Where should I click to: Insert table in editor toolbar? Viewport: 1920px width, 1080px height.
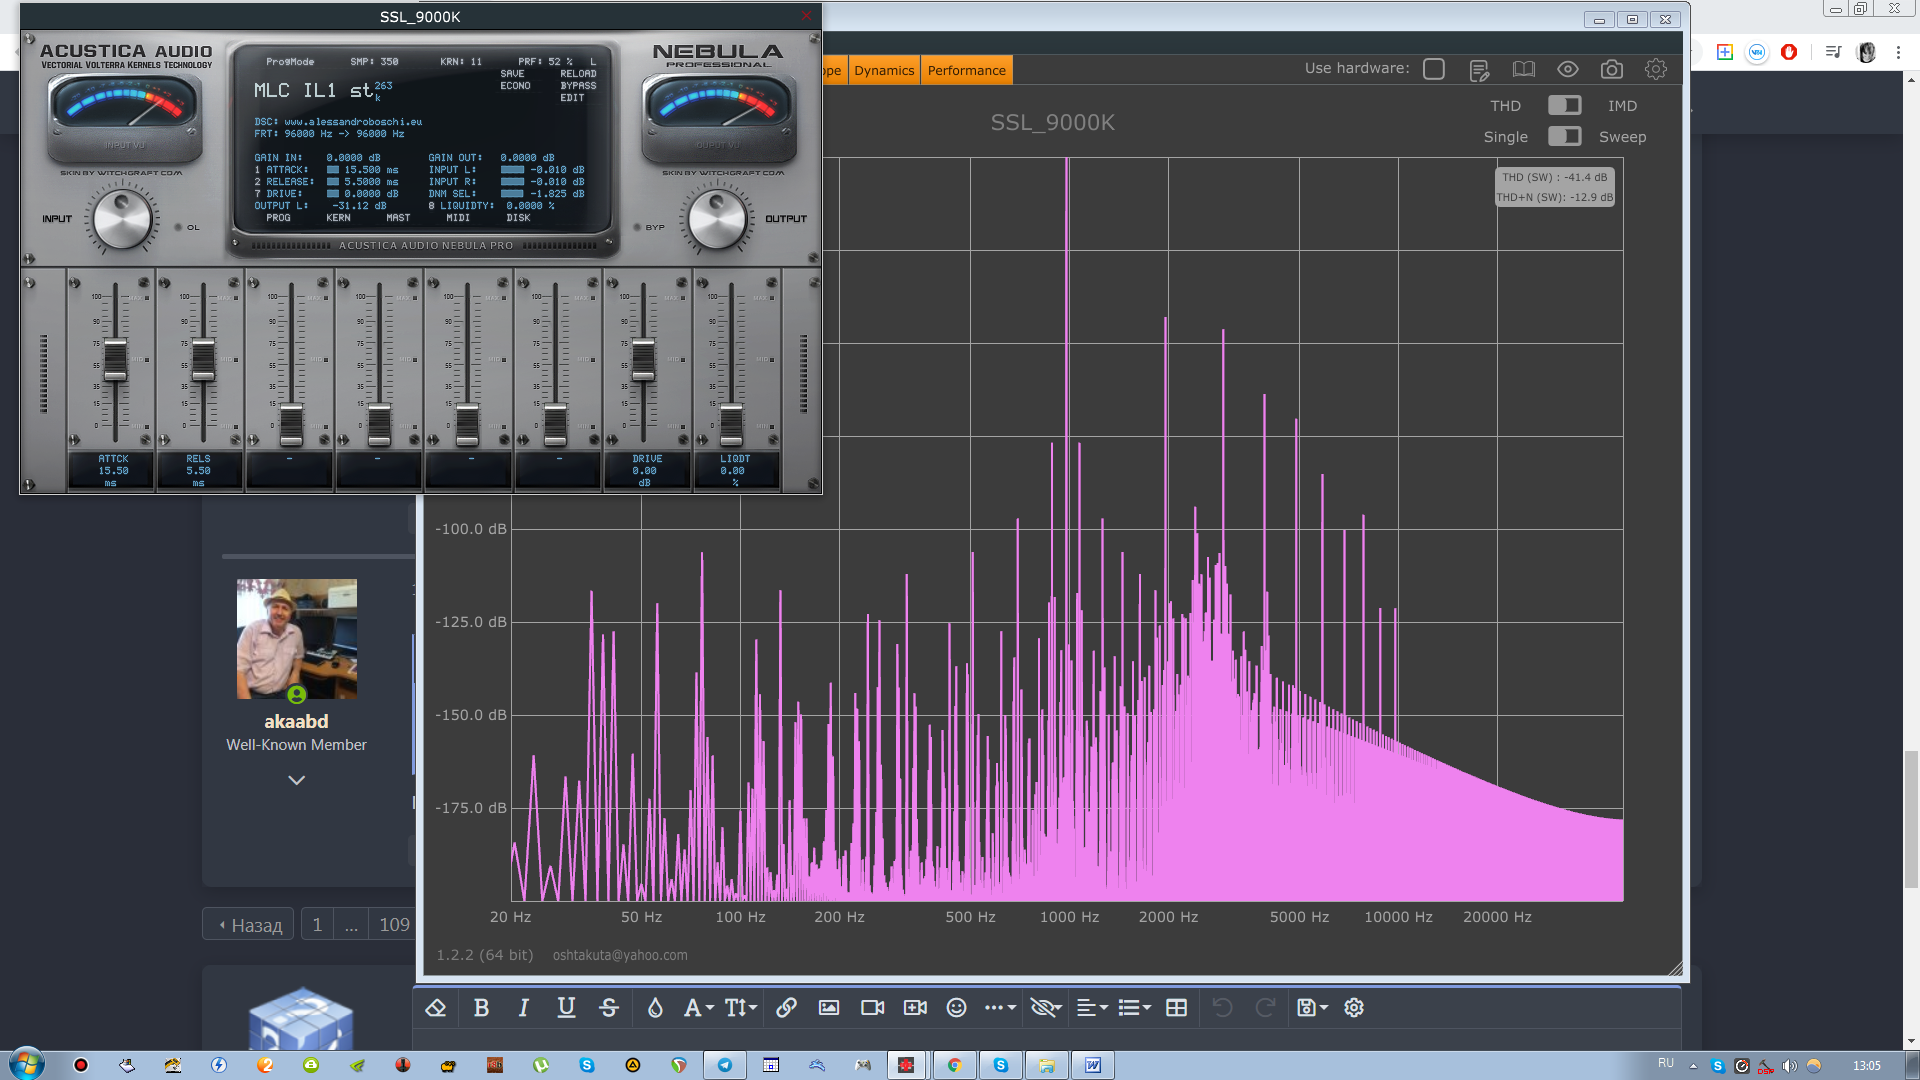pos(1176,1008)
